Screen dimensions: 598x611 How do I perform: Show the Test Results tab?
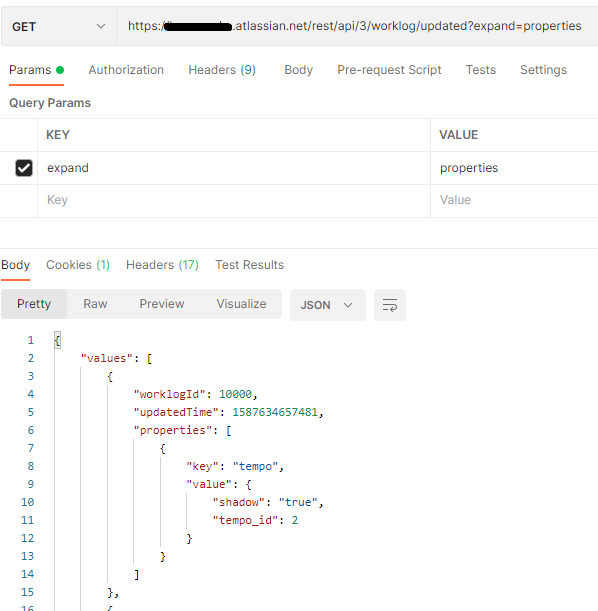point(250,265)
